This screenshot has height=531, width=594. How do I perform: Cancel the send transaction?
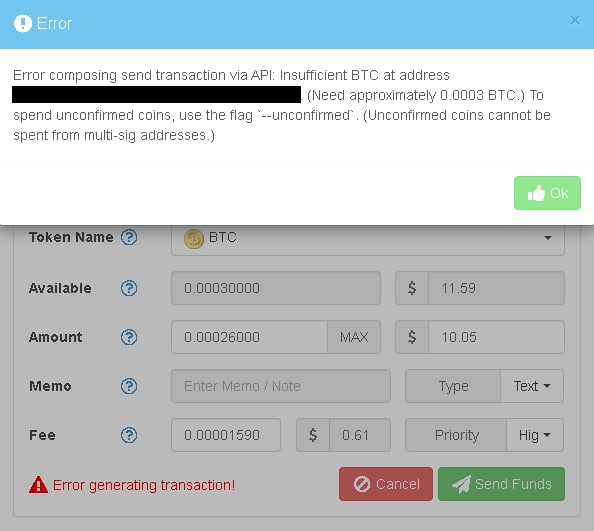[x=386, y=484]
